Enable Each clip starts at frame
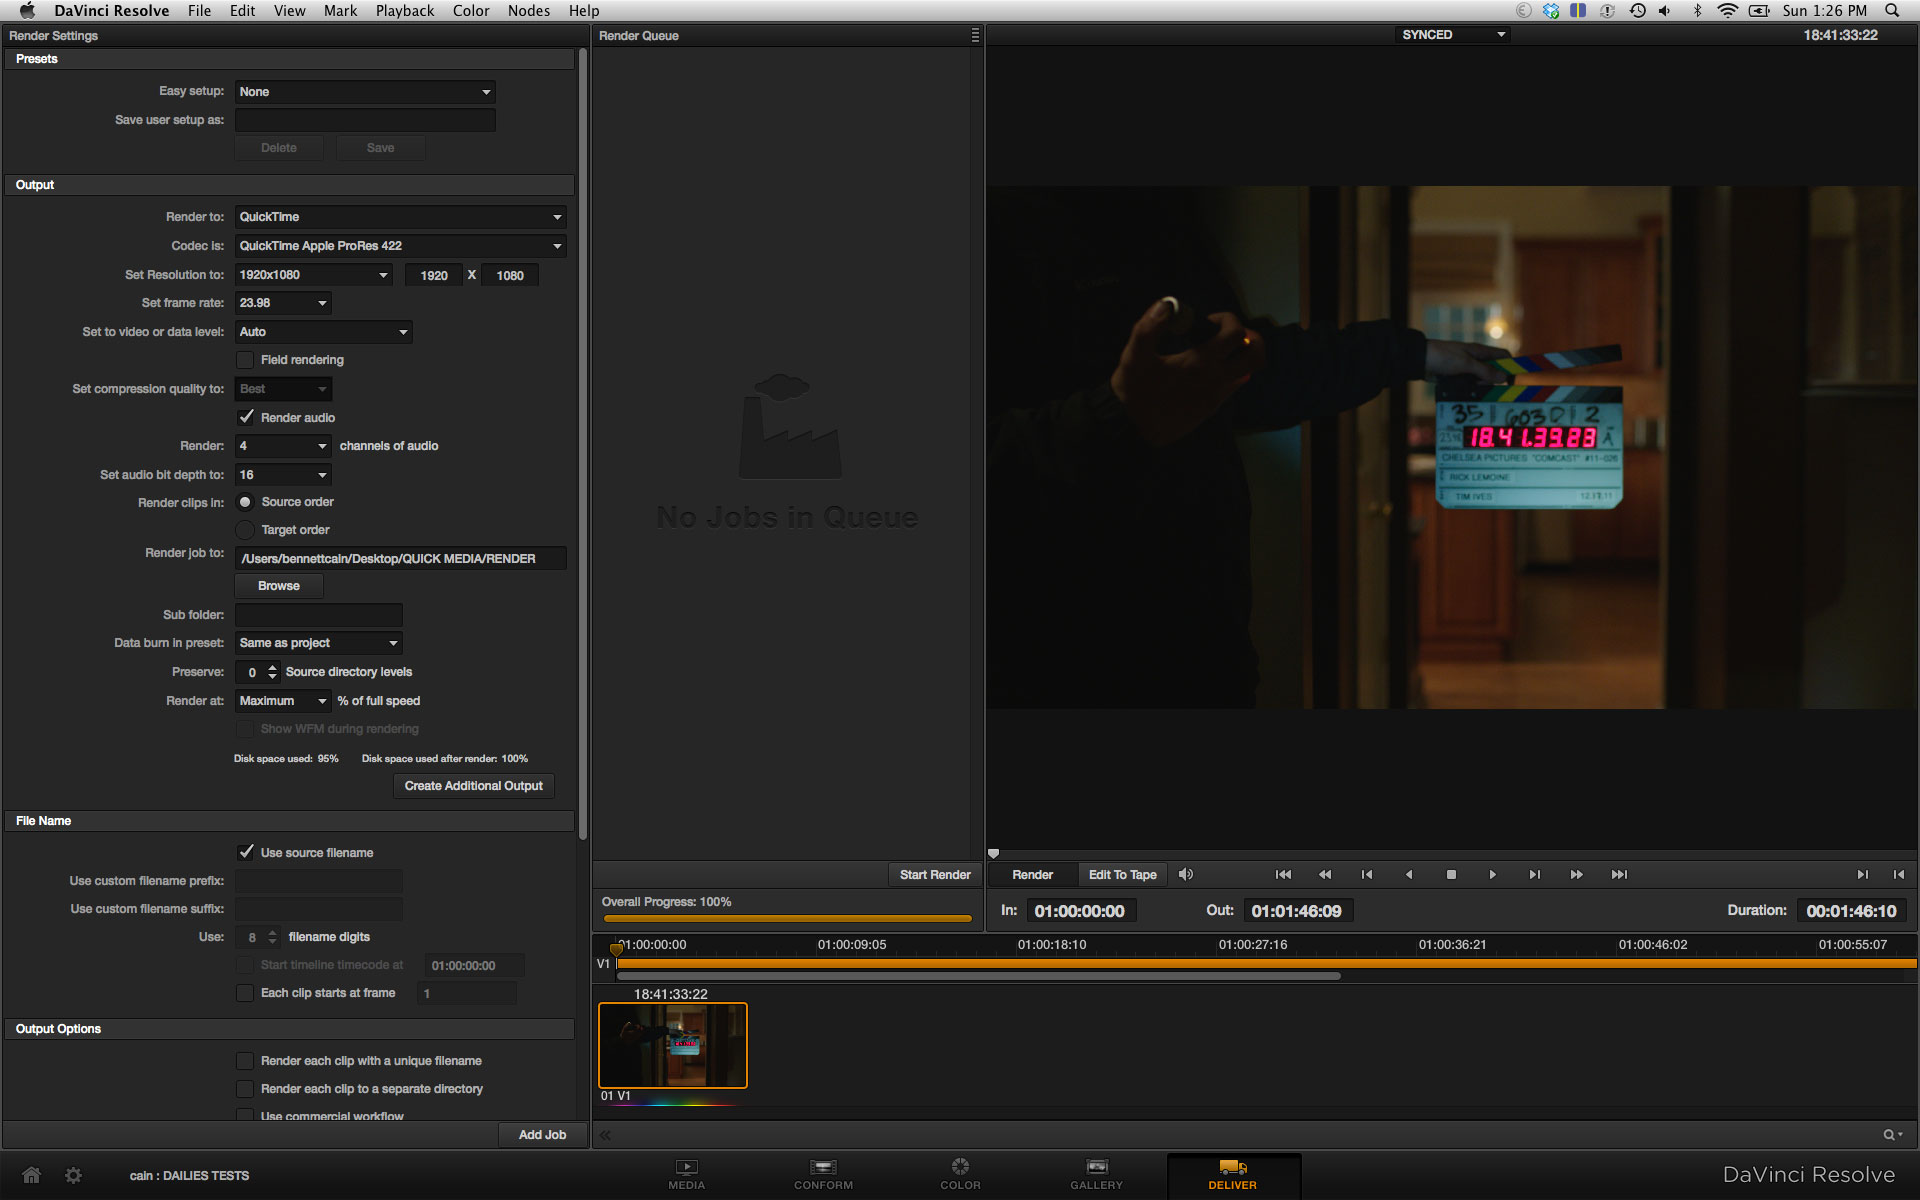 tap(245, 993)
